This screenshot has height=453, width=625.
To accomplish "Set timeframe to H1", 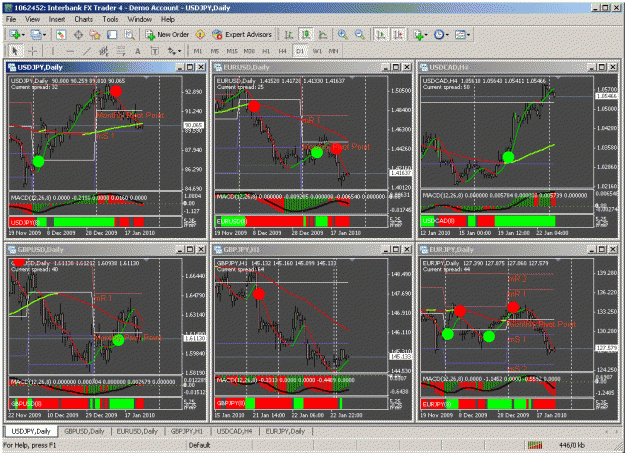I will point(266,51).
